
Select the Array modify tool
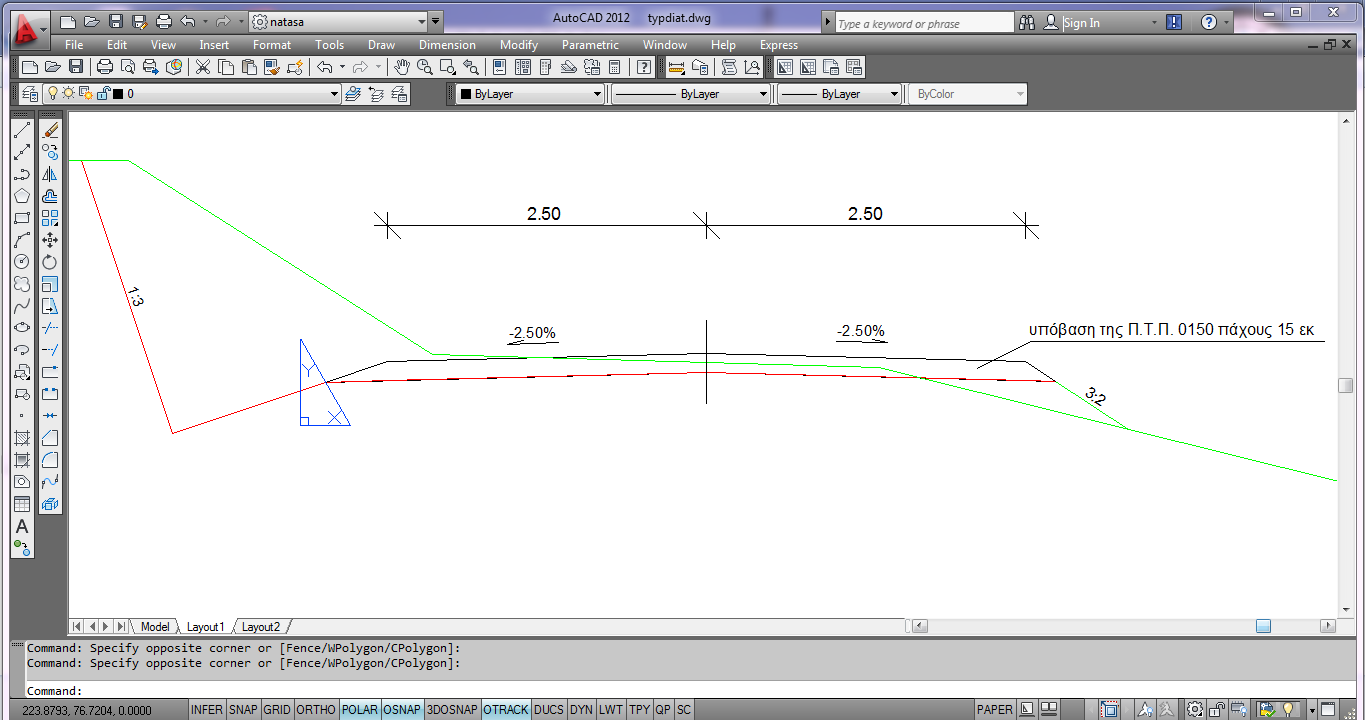click(50, 218)
